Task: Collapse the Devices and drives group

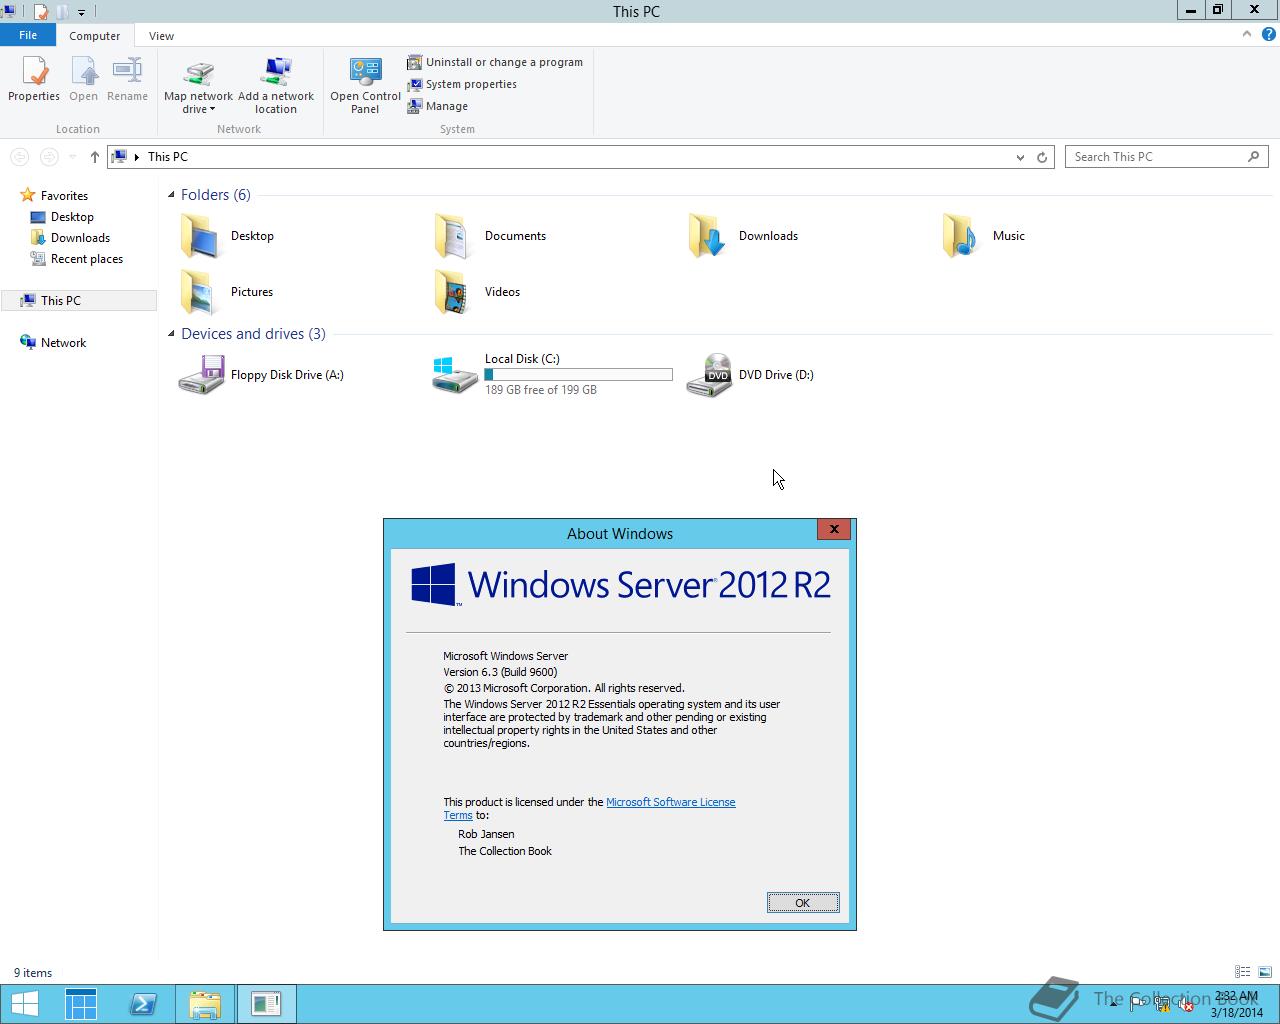Action: [171, 334]
